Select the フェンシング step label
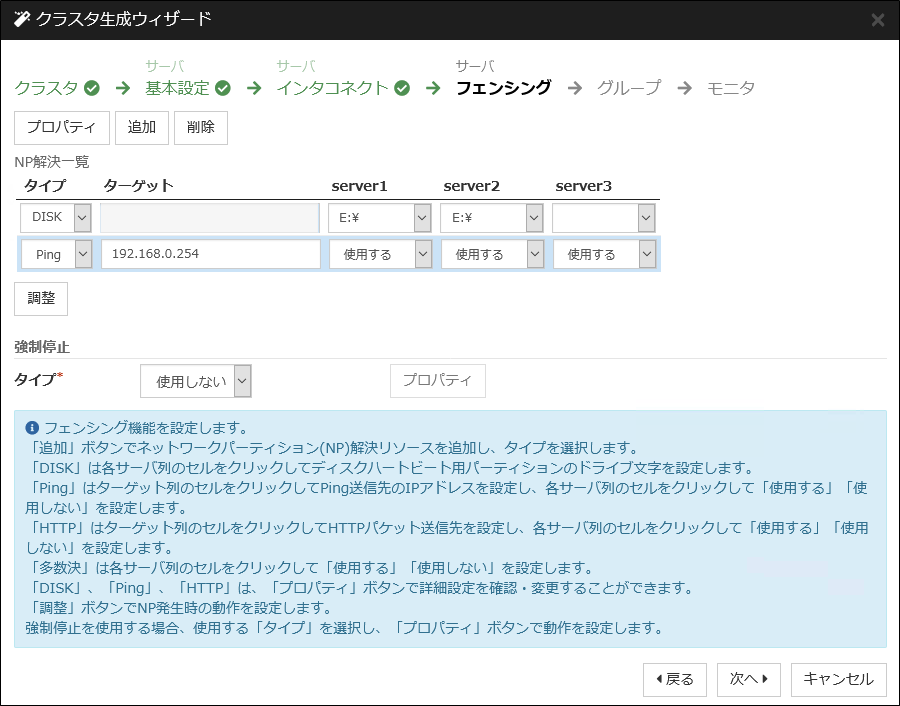This screenshot has width=900, height=706. coord(505,87)
